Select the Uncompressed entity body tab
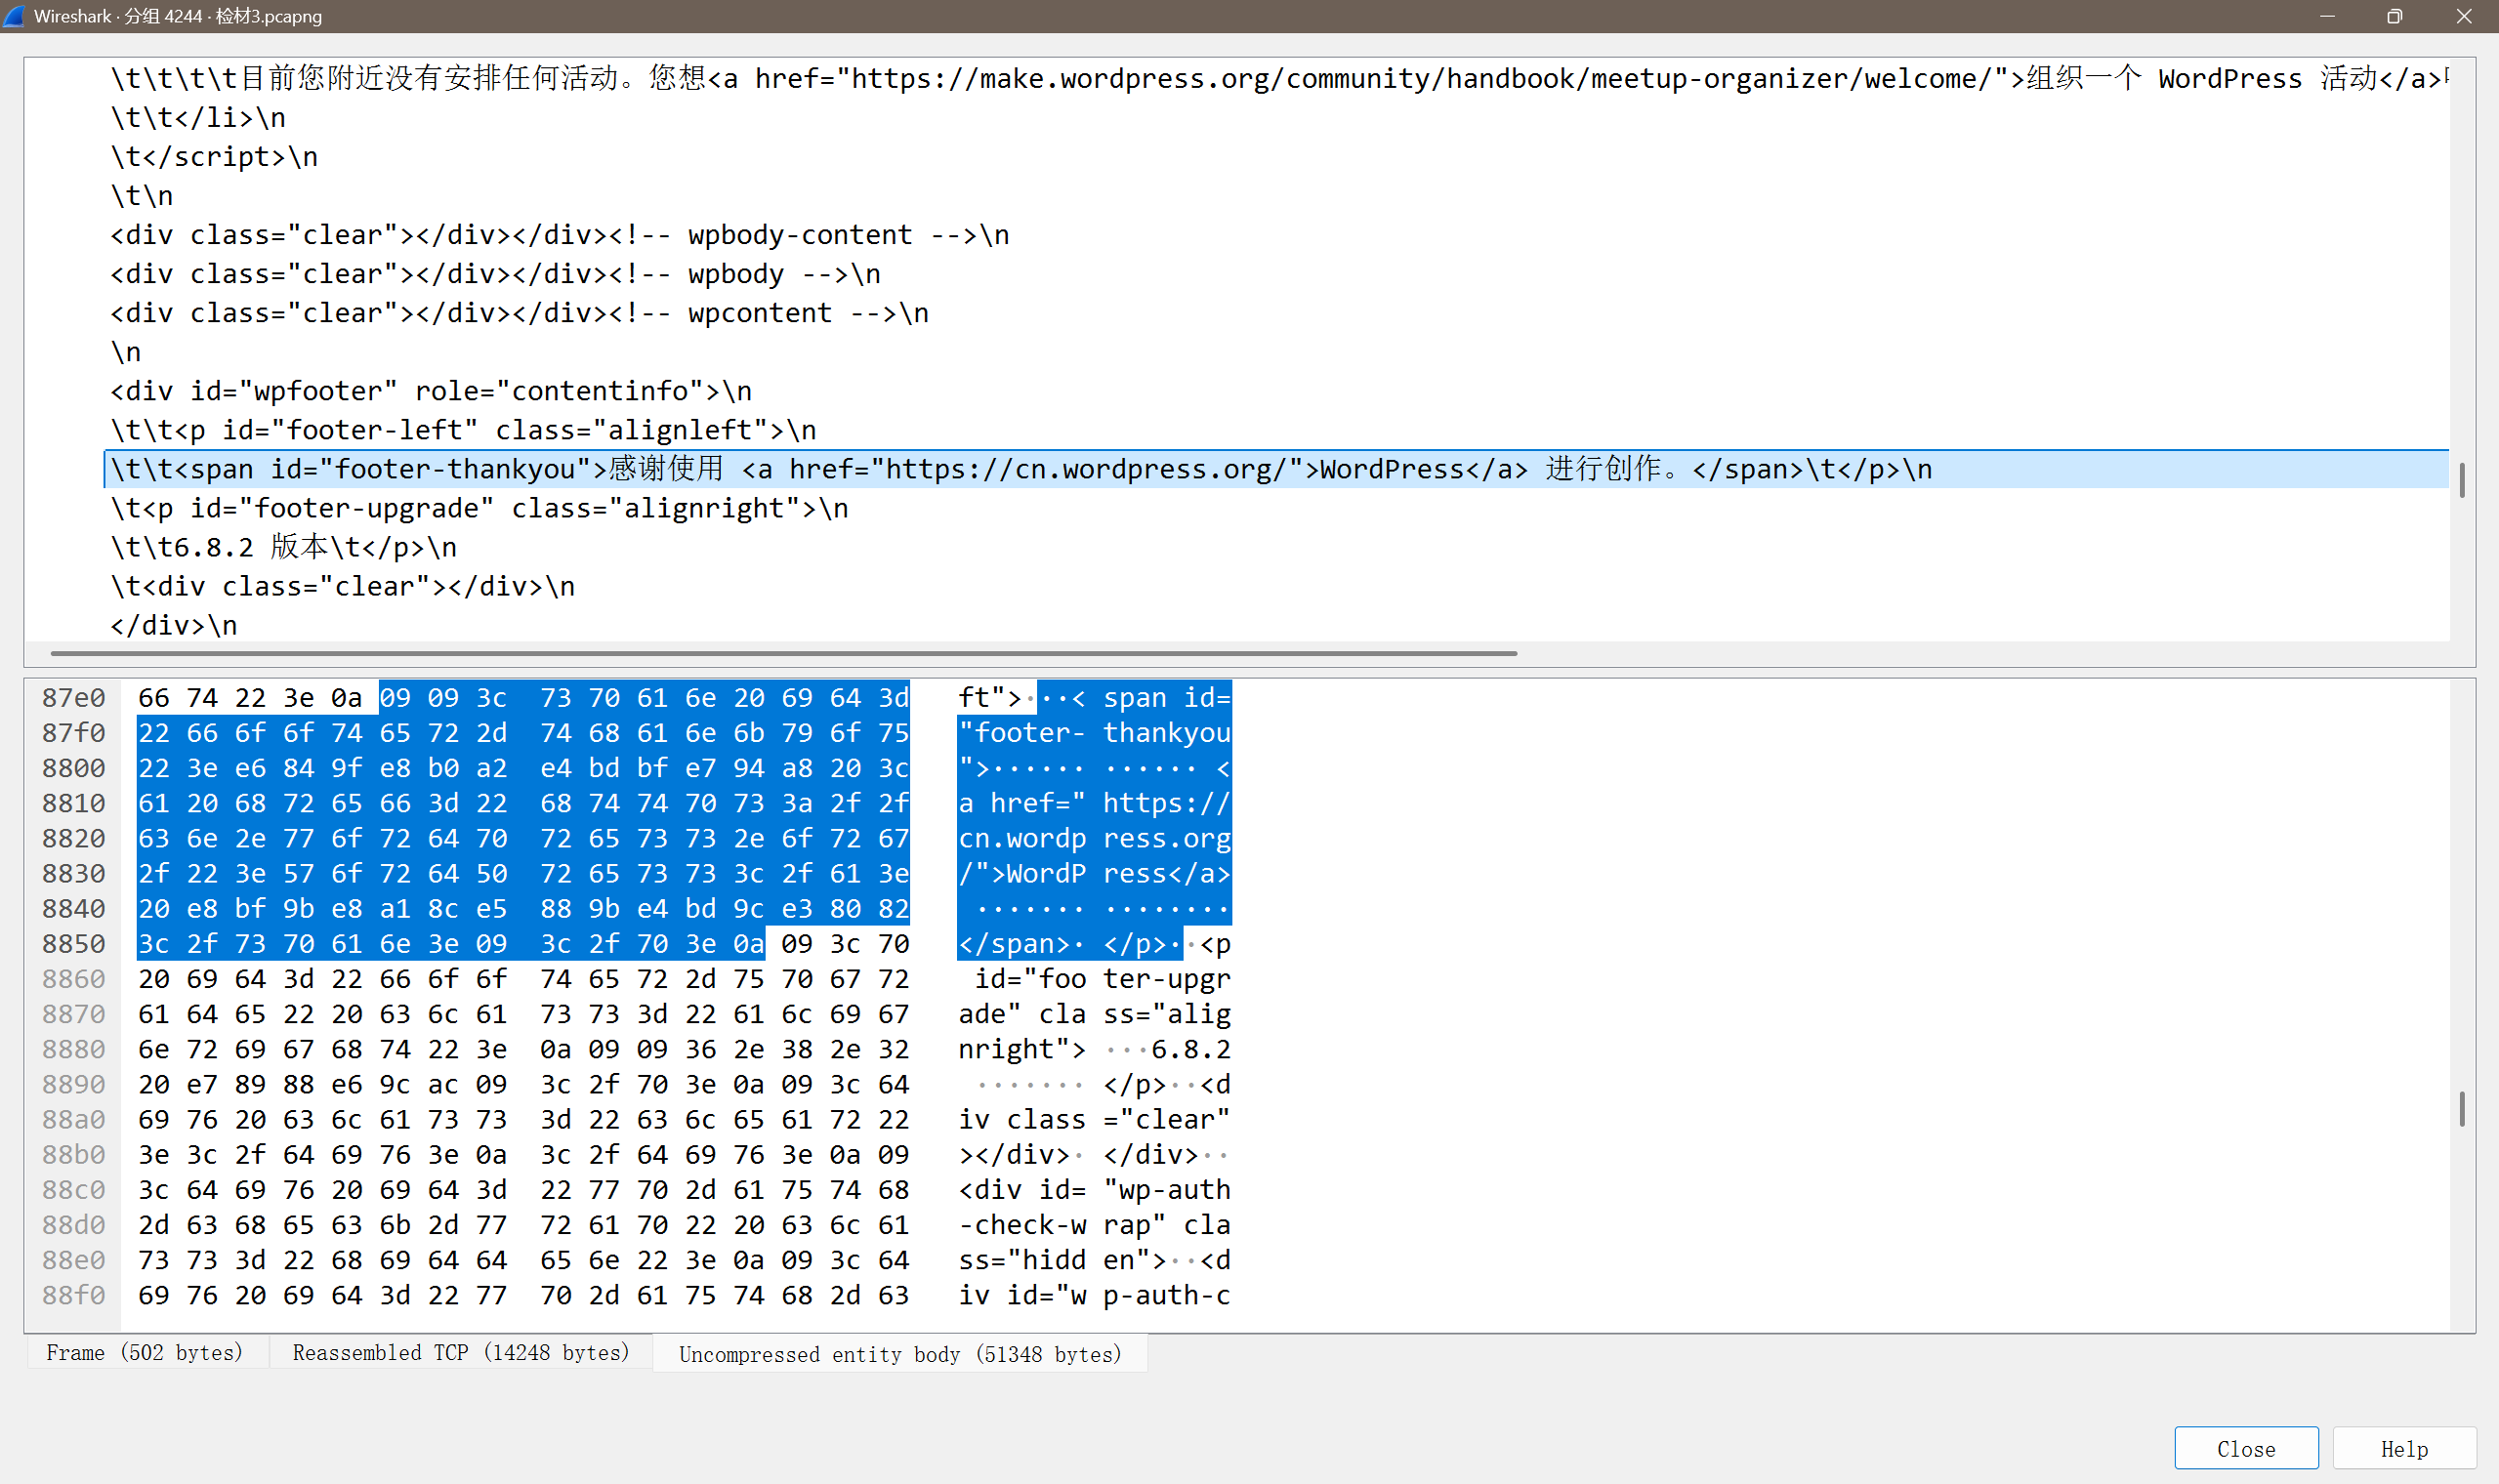This screenshot has height=1484, width=2499. click(x=900, y=1354)
